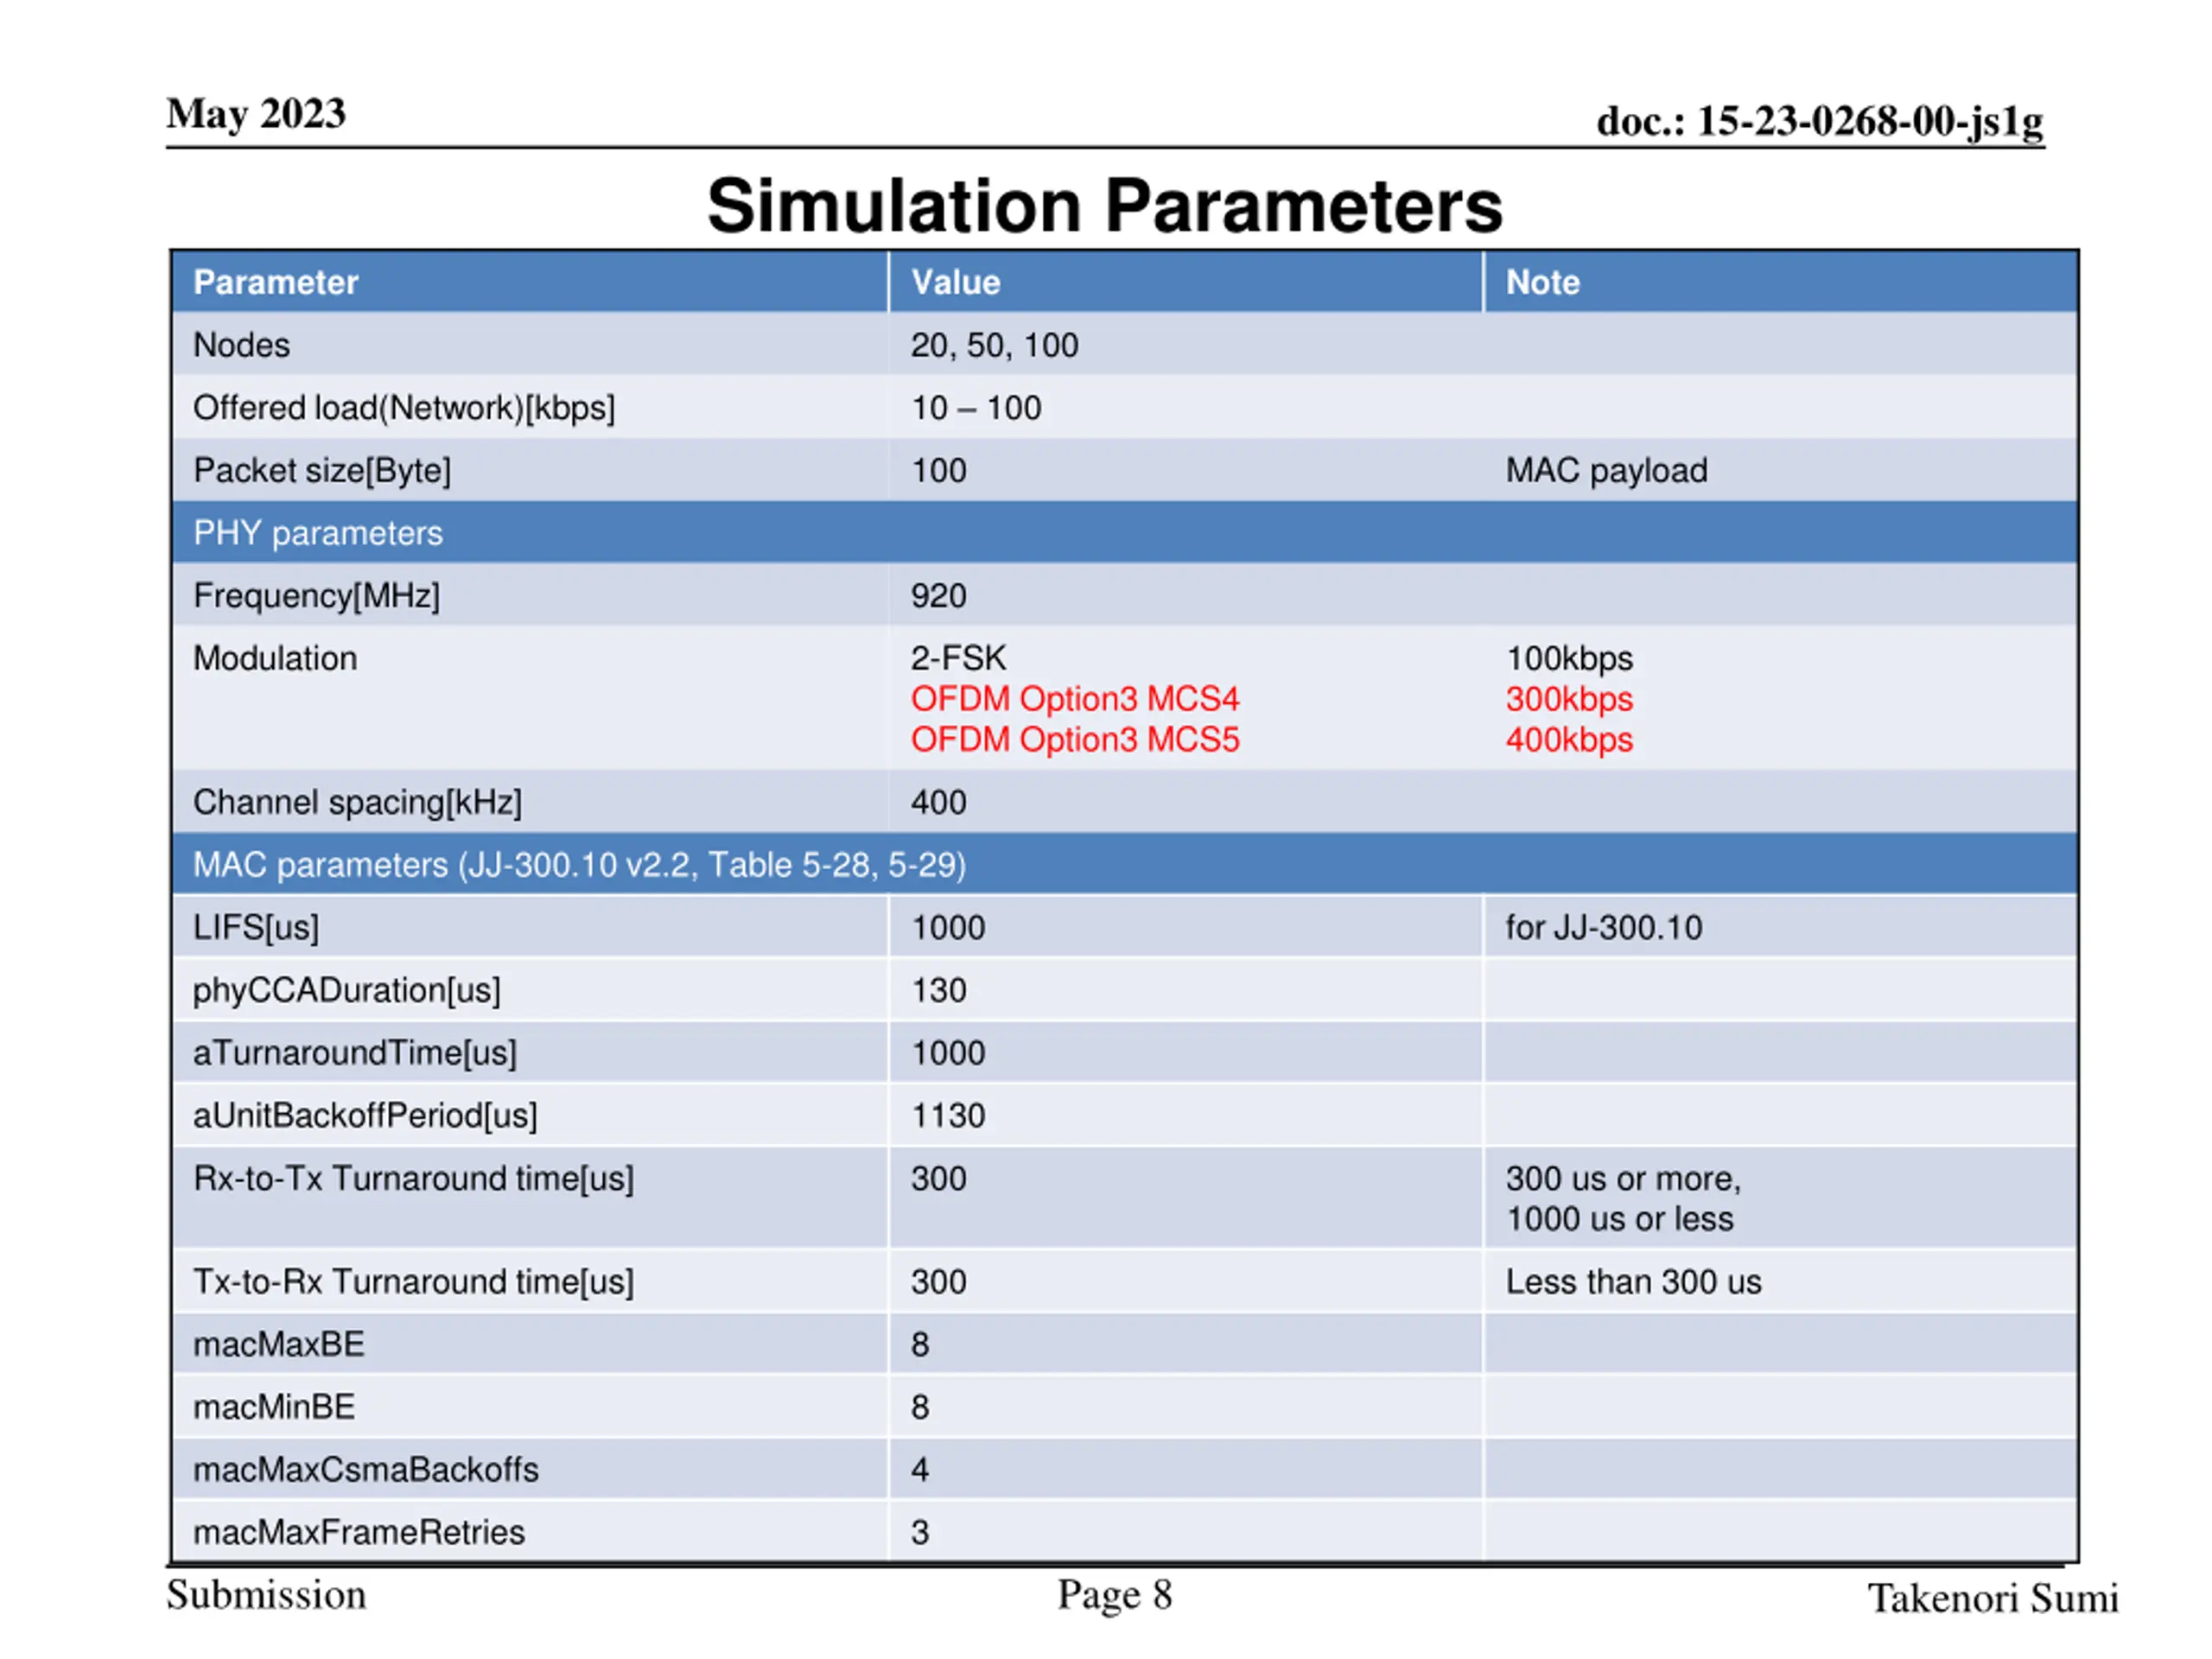Viewport: 2212px width, 1659px height.
Task: Select the 'macMaxCsmaBackoffs' cell
Action: (530, 1470)
